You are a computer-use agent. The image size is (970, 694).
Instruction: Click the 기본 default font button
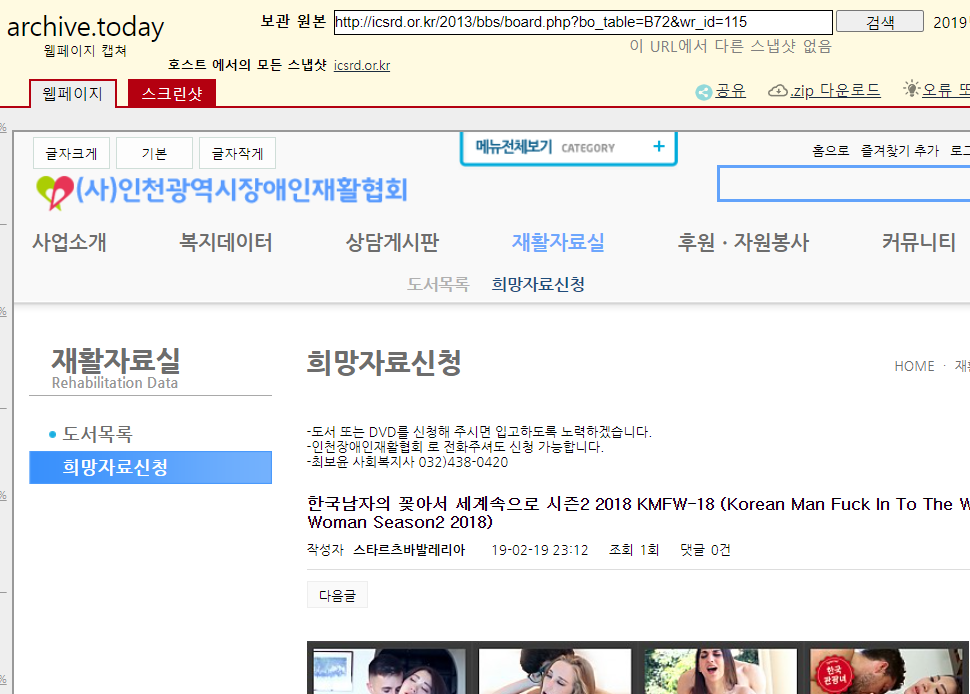click(154, 153)
